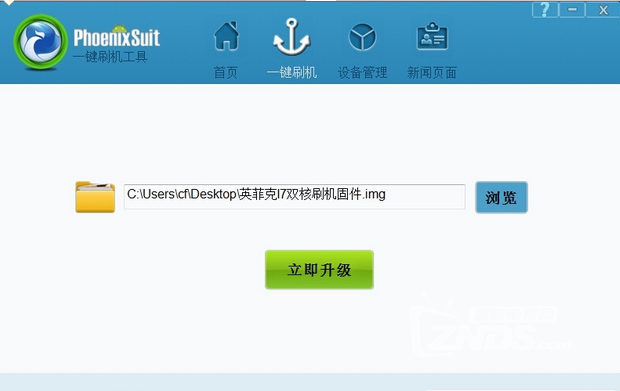Close the PhoenixSuit window
This screenshot has width=620, height=391.
(x=603, y=9)
